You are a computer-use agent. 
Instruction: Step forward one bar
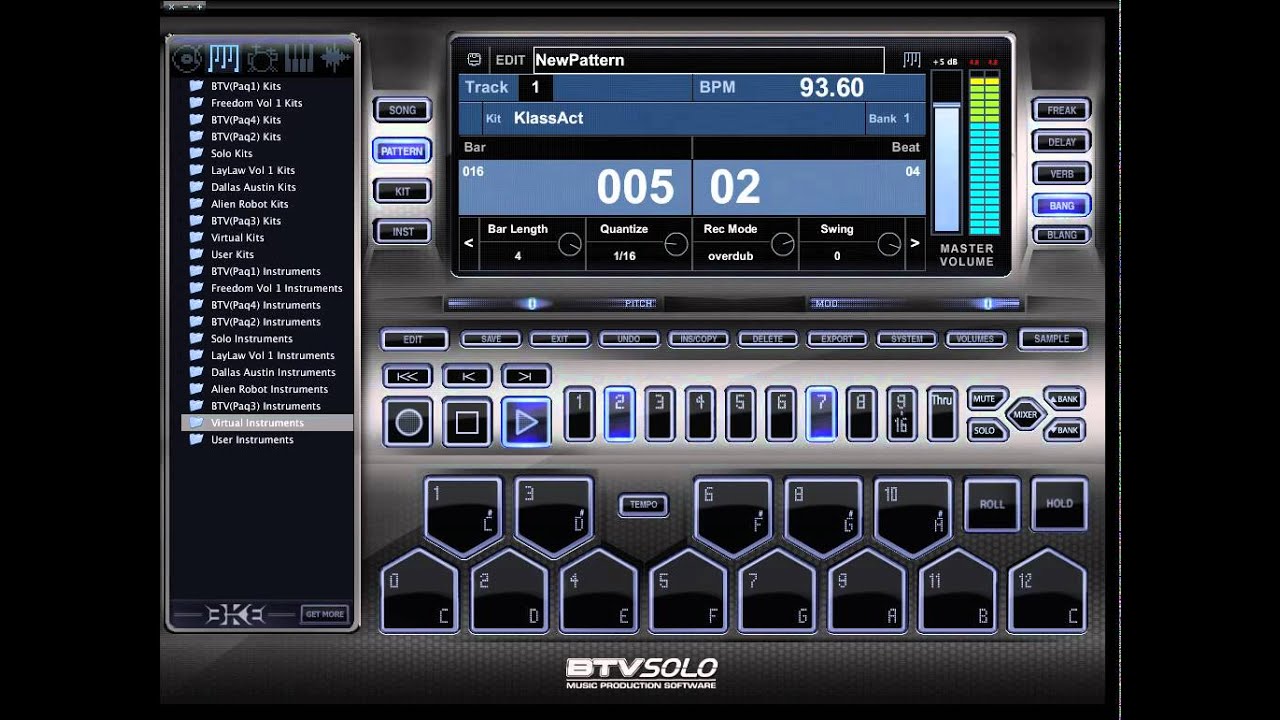[x=526, y=376]
